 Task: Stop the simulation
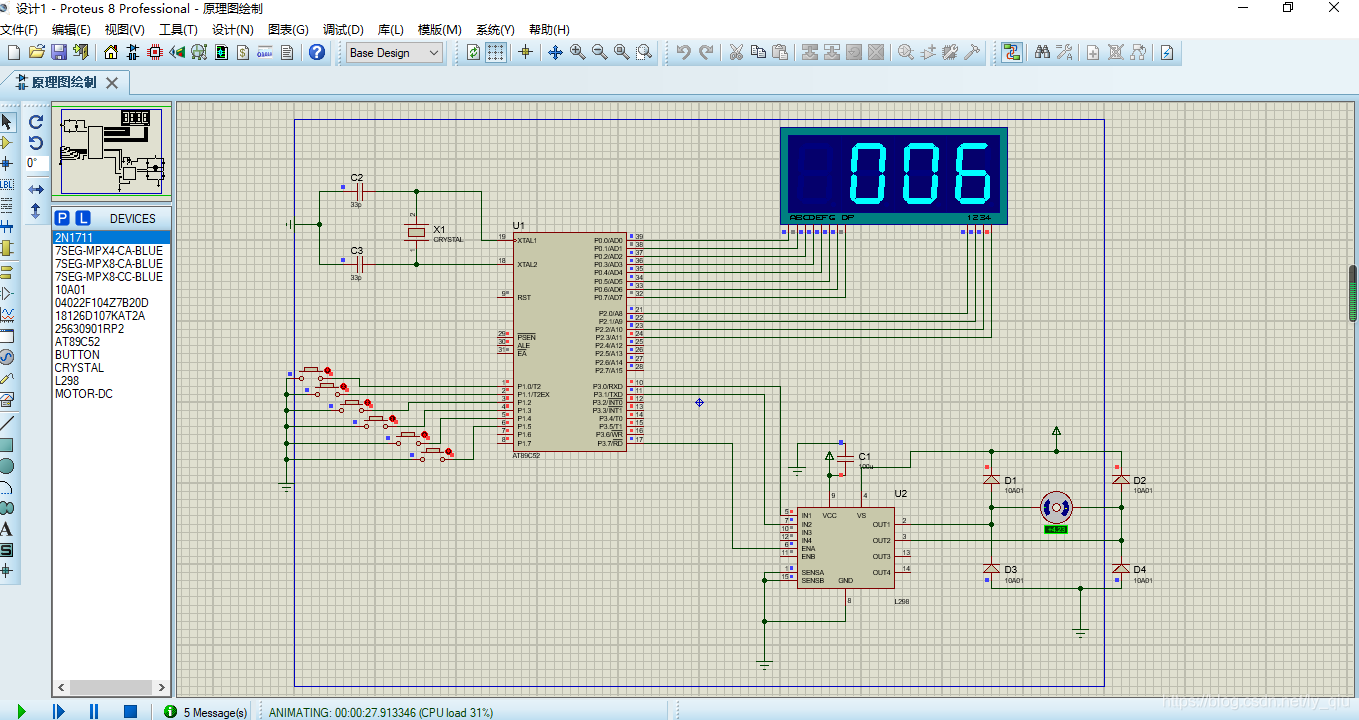130,711
